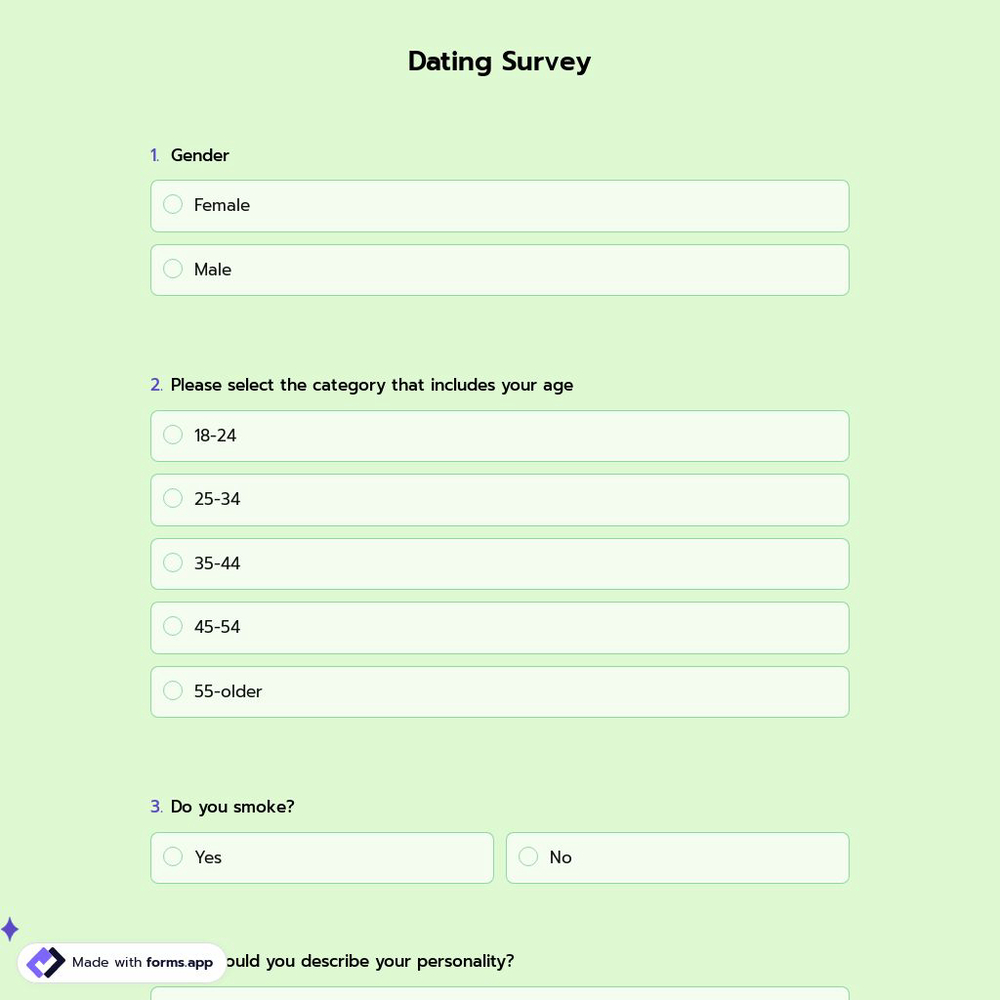1000x1000 pixels.
Task: Click the Dating Survey title
Action: point(499,61)
